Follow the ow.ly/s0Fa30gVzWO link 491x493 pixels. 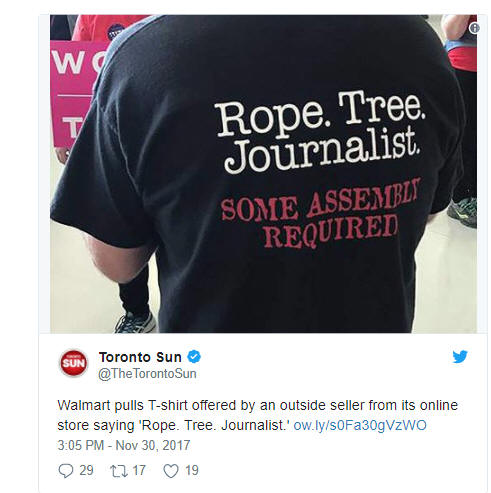tap(360, 425)
